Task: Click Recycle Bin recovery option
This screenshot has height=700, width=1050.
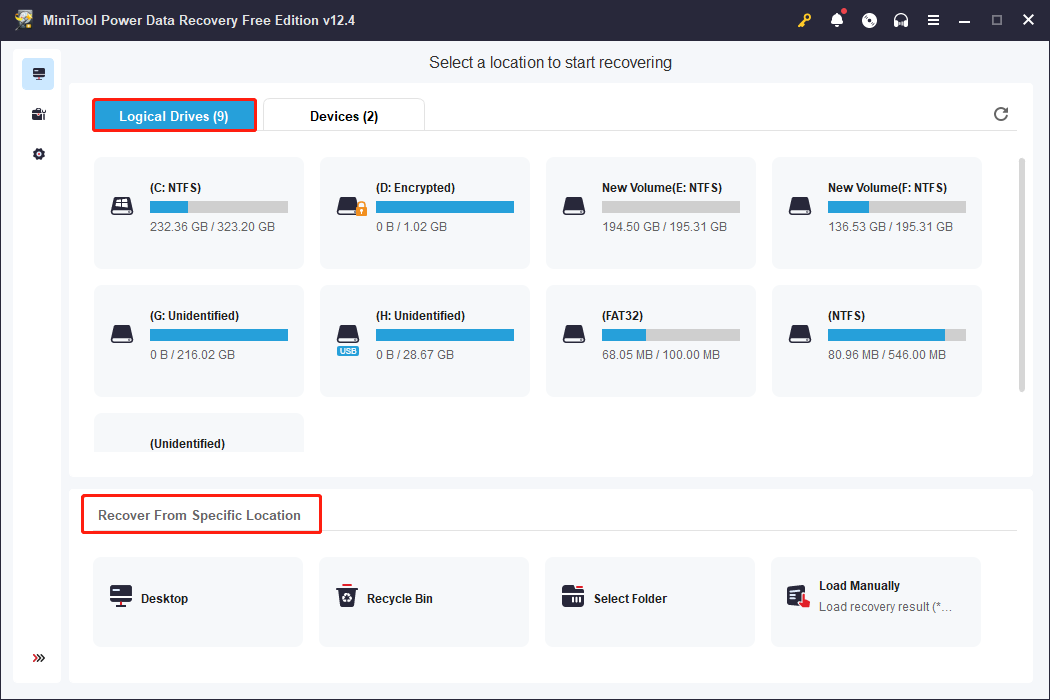Action: pyautogui.click(x=424, y=600)
